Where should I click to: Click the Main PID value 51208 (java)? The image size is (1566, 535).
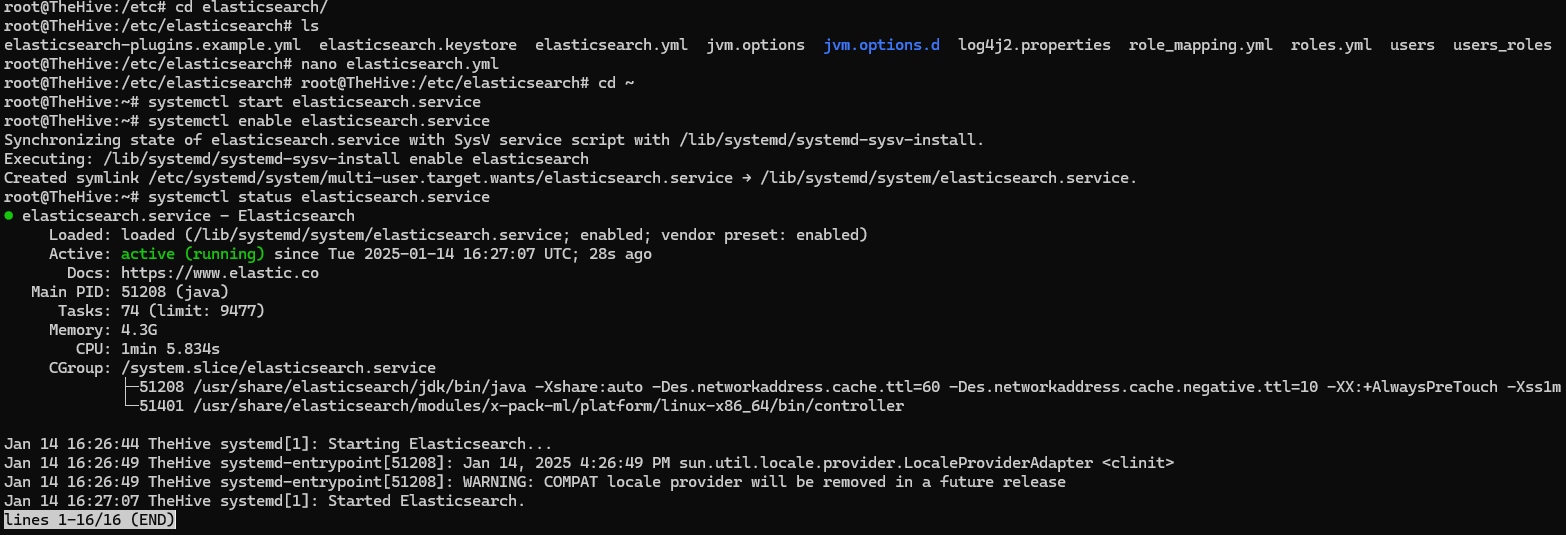point(175,292)
